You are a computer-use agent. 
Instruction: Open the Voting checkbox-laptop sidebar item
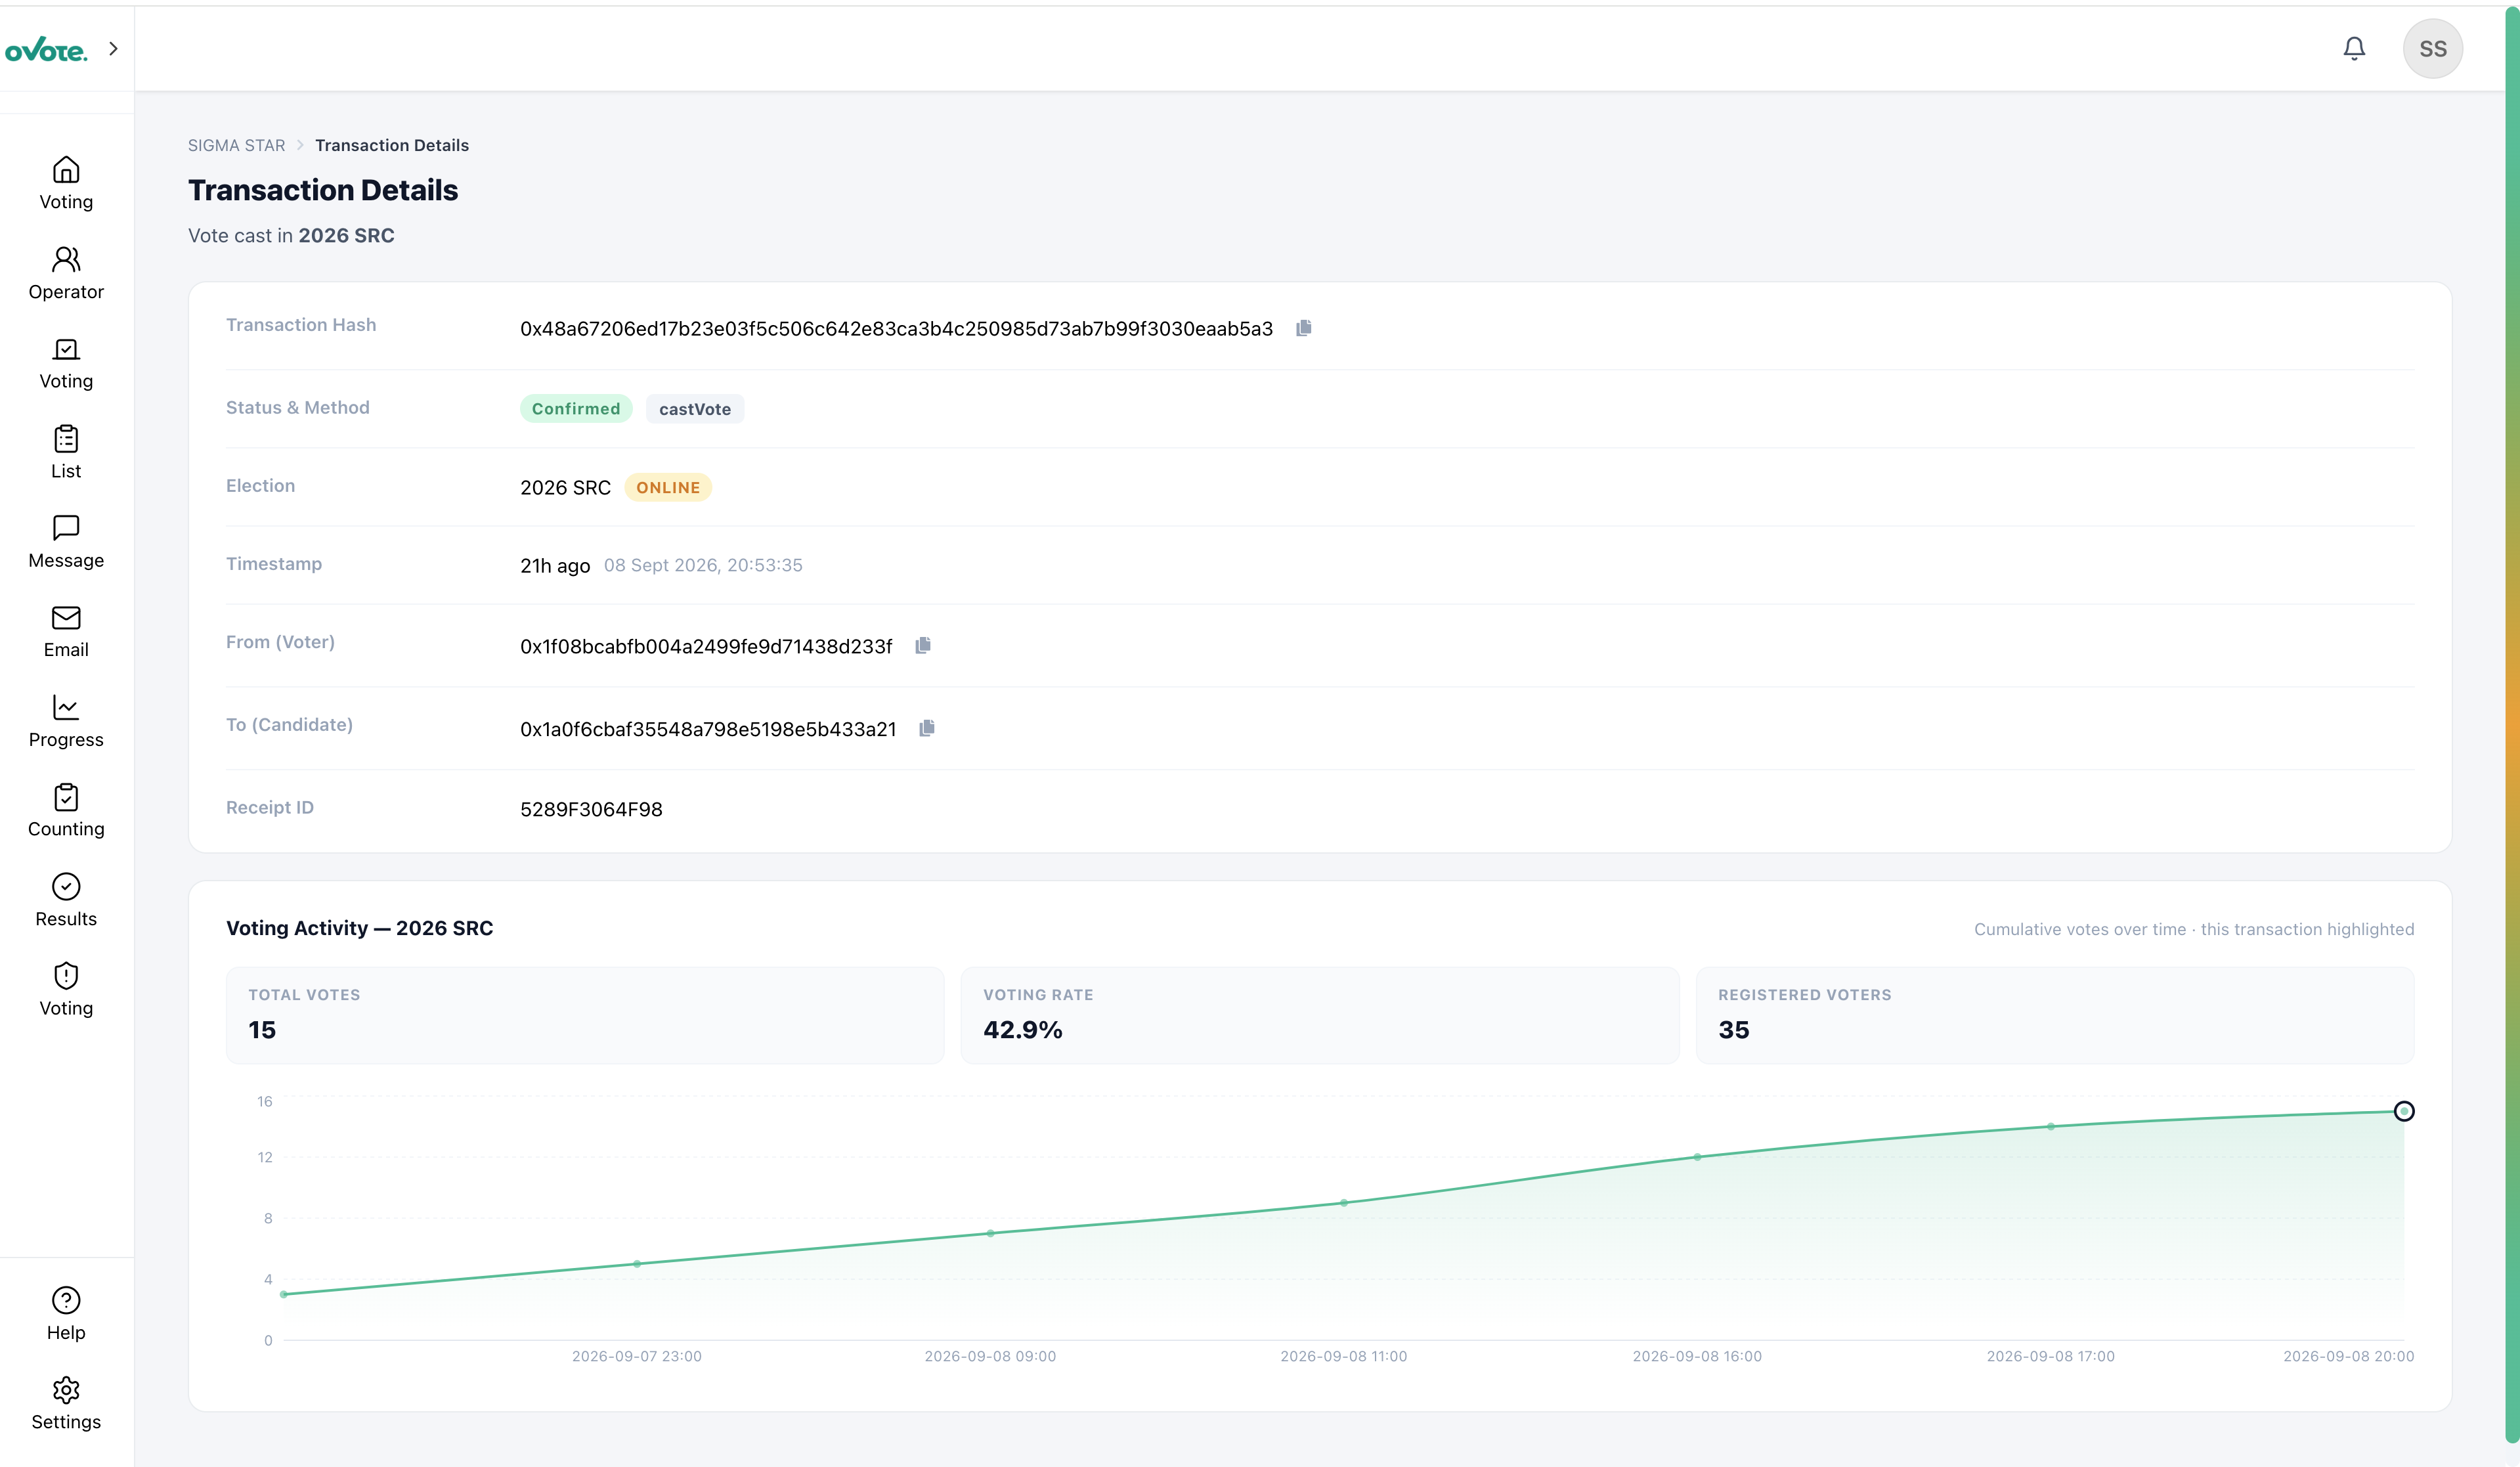click(66, 363)
